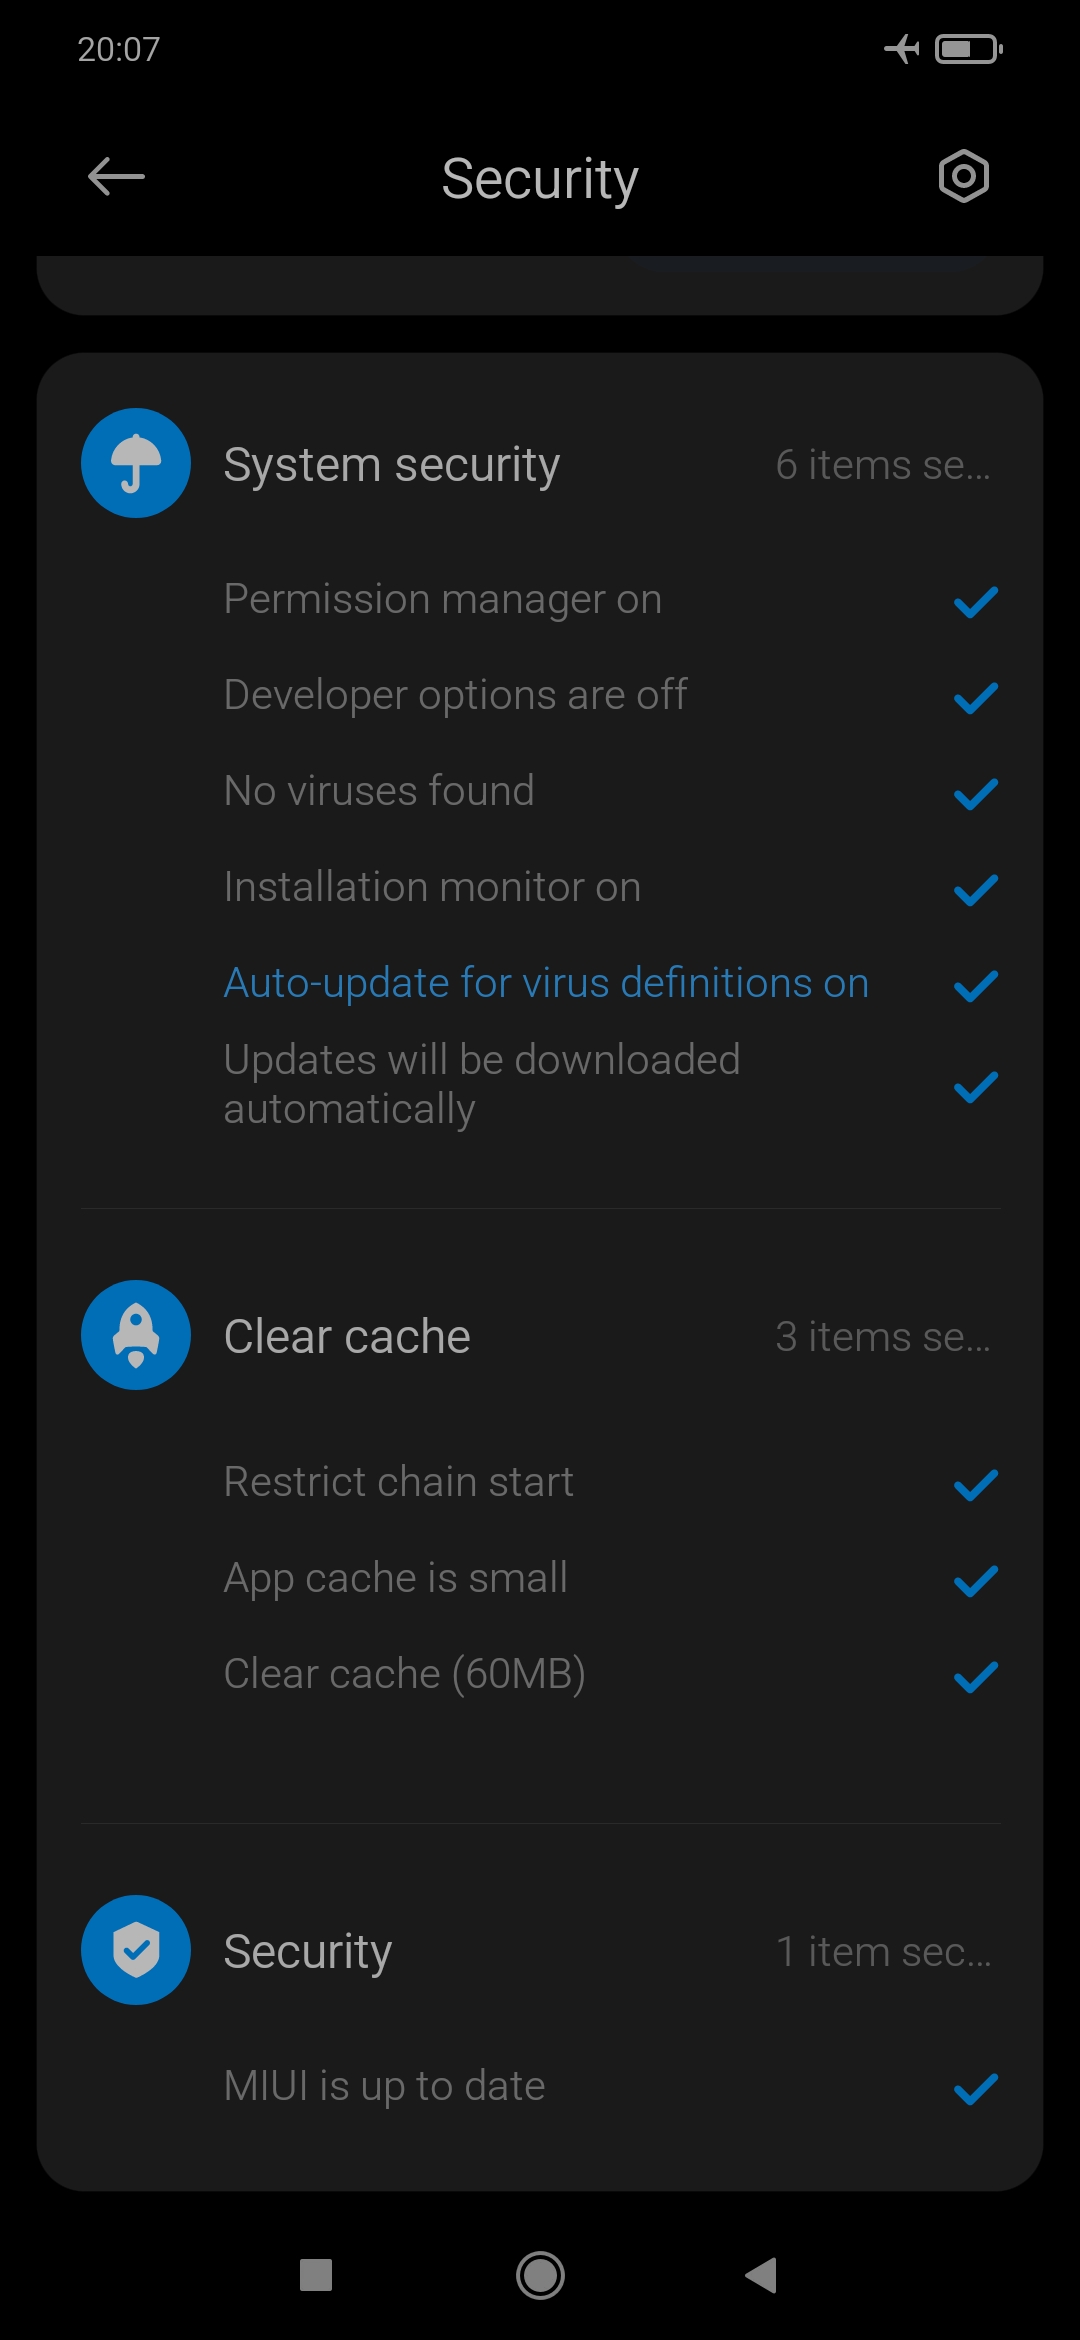The width and height of the screenshot is (1080, 2340).
Task: Tap Android home navigation button
Action: coord(540,2275)
